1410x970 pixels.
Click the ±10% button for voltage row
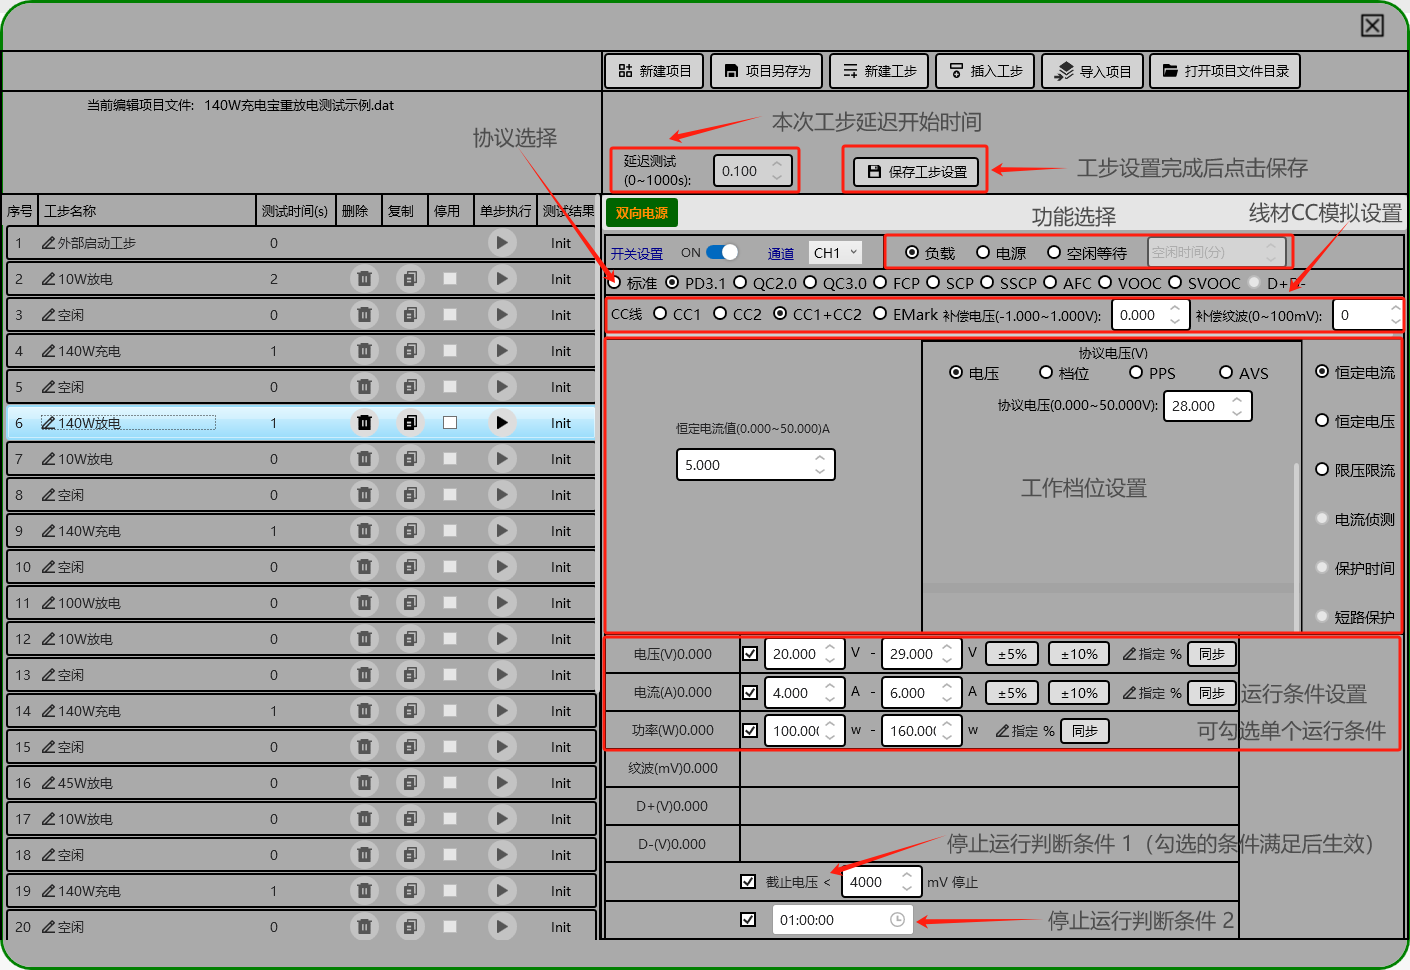point(1079,654)
